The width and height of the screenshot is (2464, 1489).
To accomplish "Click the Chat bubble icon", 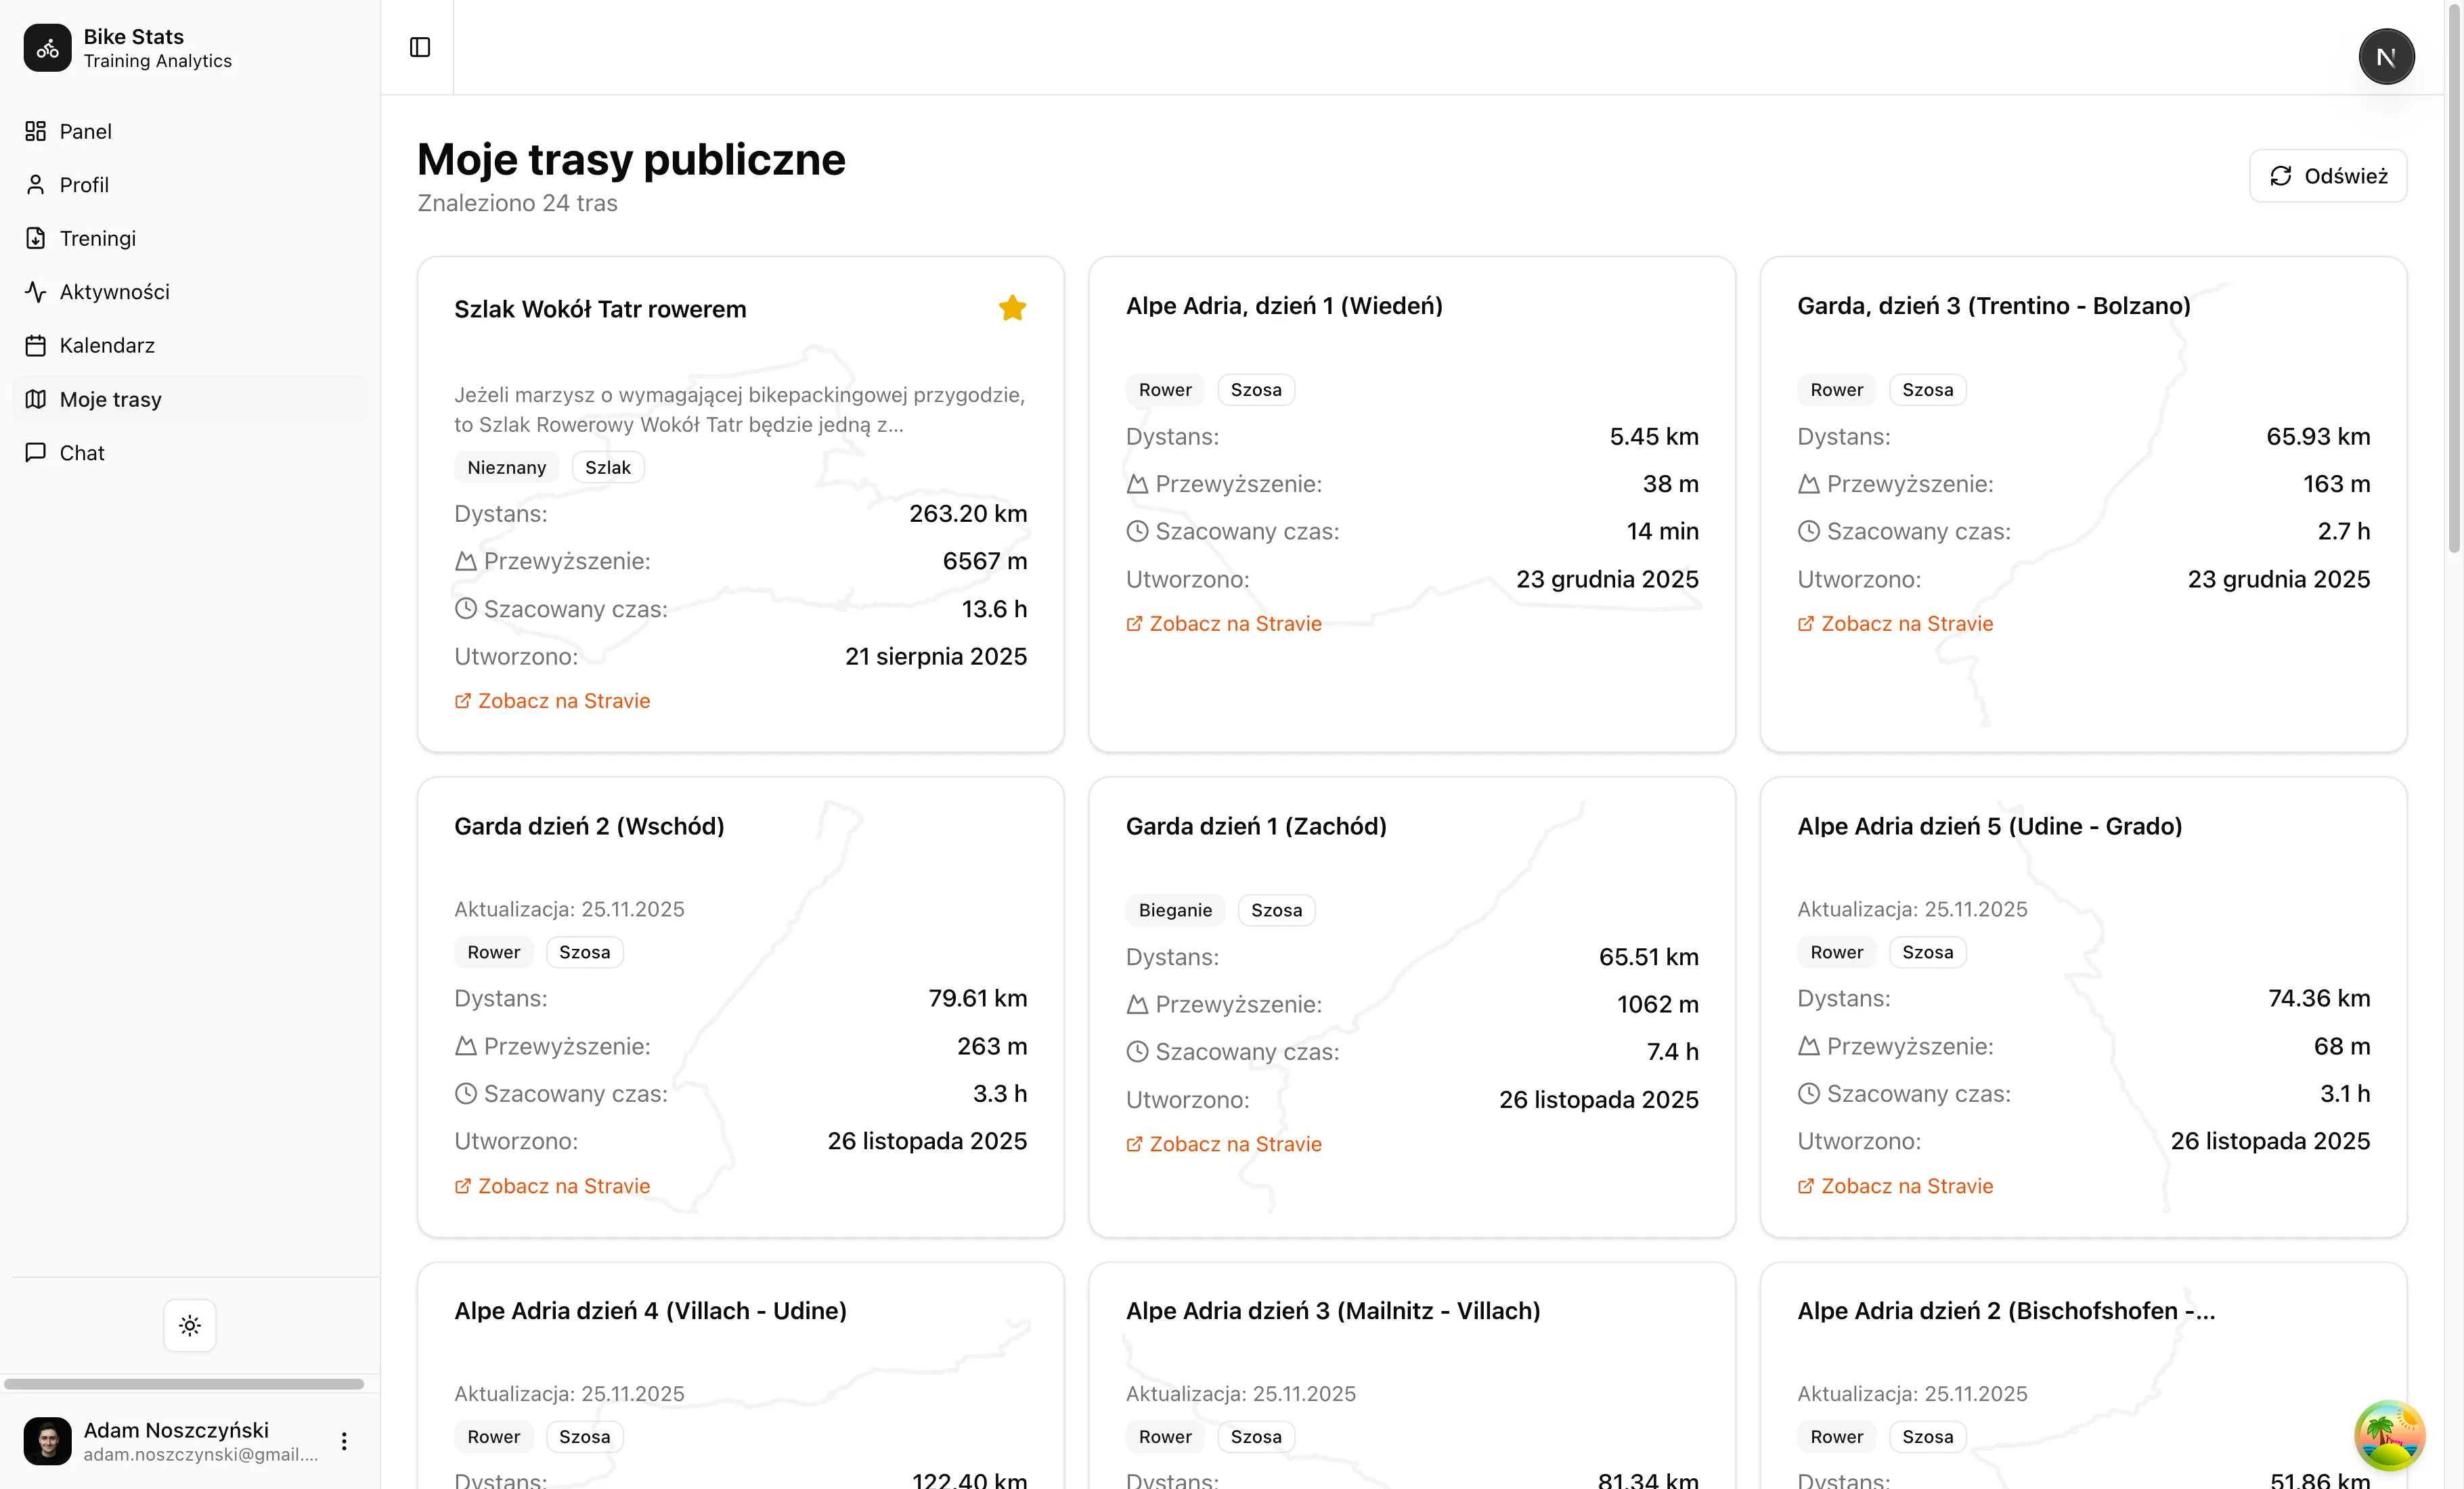I will click(36, 452).
